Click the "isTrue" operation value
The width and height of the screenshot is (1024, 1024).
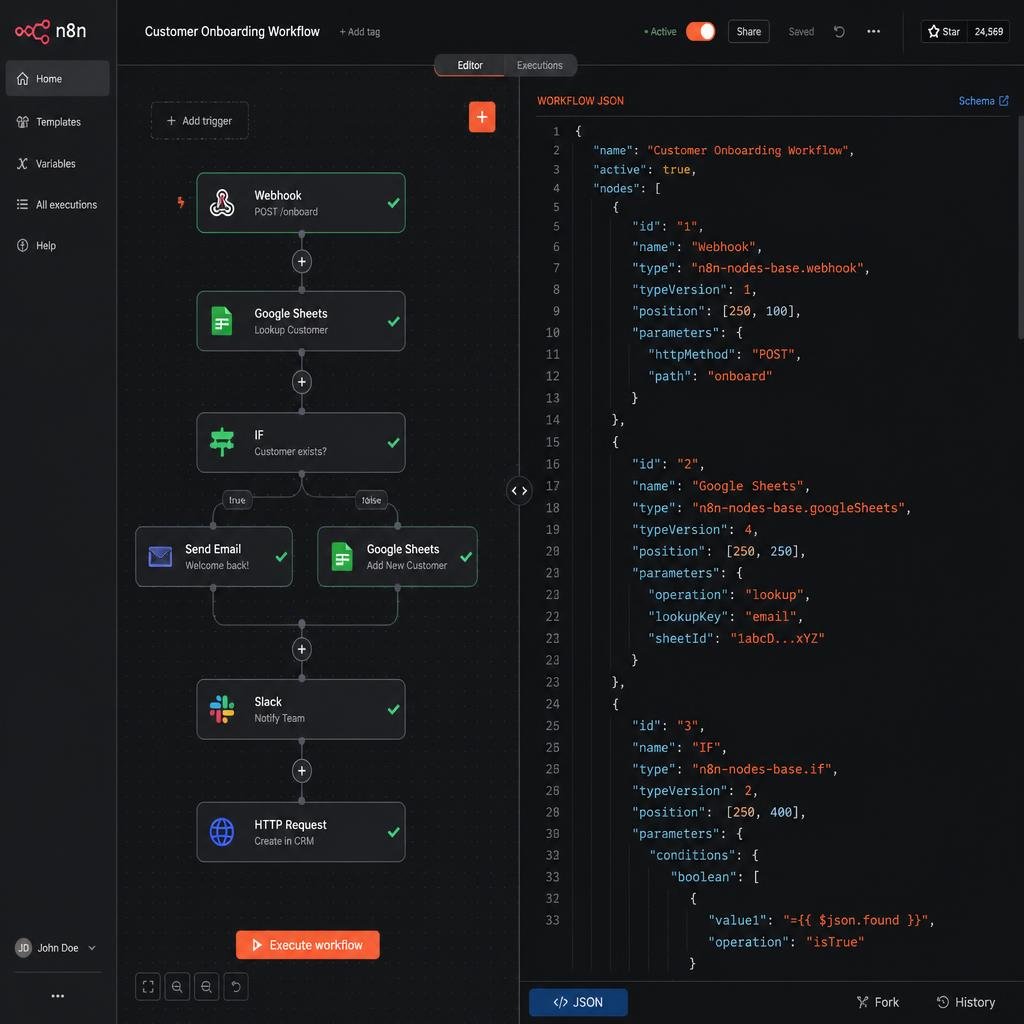point(835,942)
